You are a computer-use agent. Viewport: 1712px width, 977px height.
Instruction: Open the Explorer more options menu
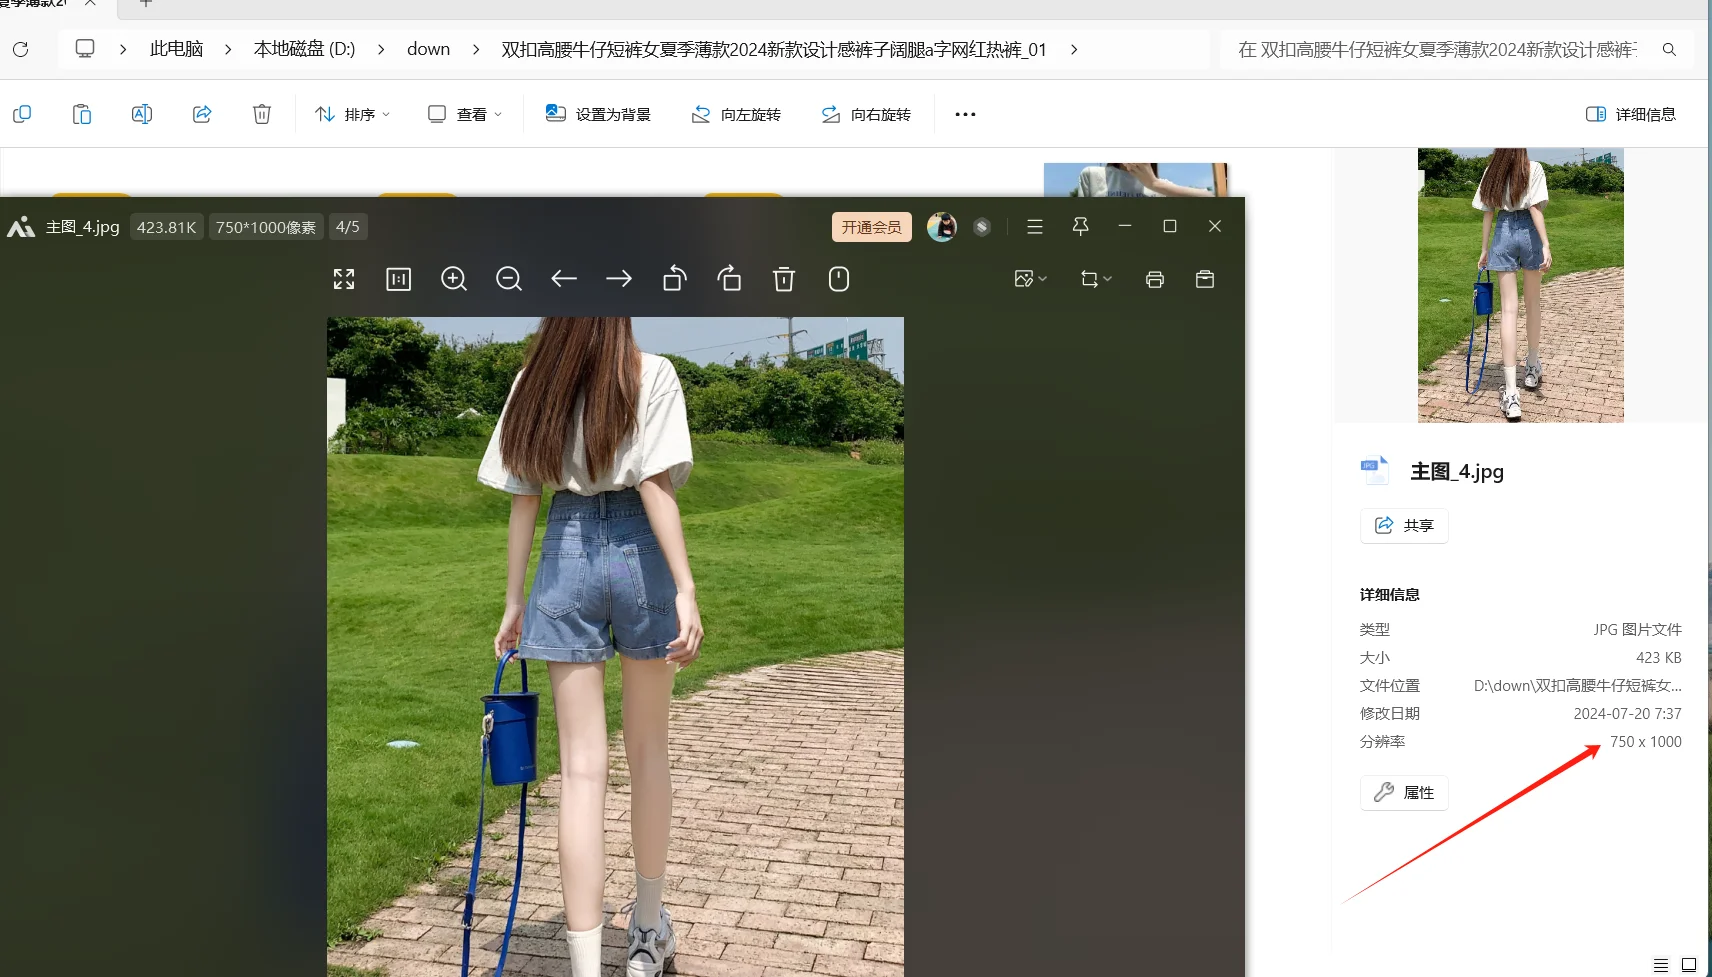tap(963, 113)
